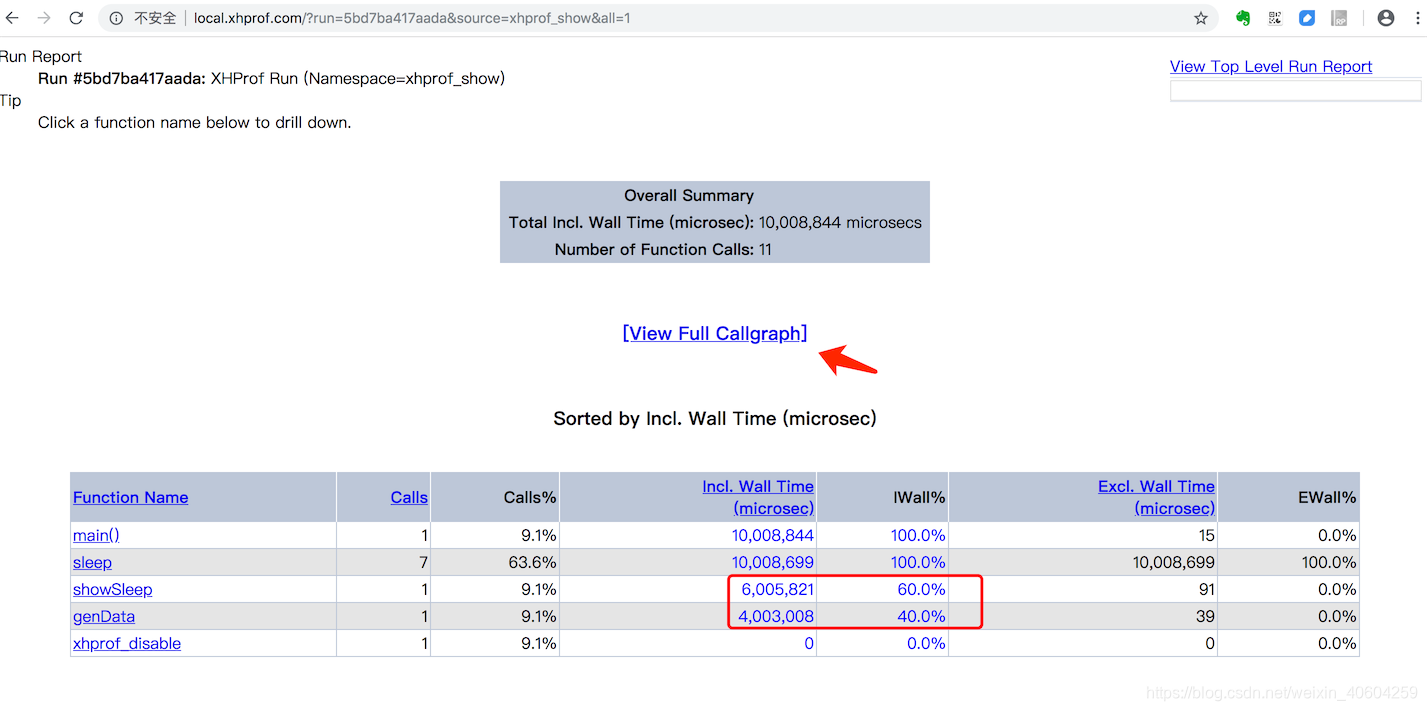Drill down into the xhprof_disable function
This screenshot has width=1427, height=711.
[127, 643]
